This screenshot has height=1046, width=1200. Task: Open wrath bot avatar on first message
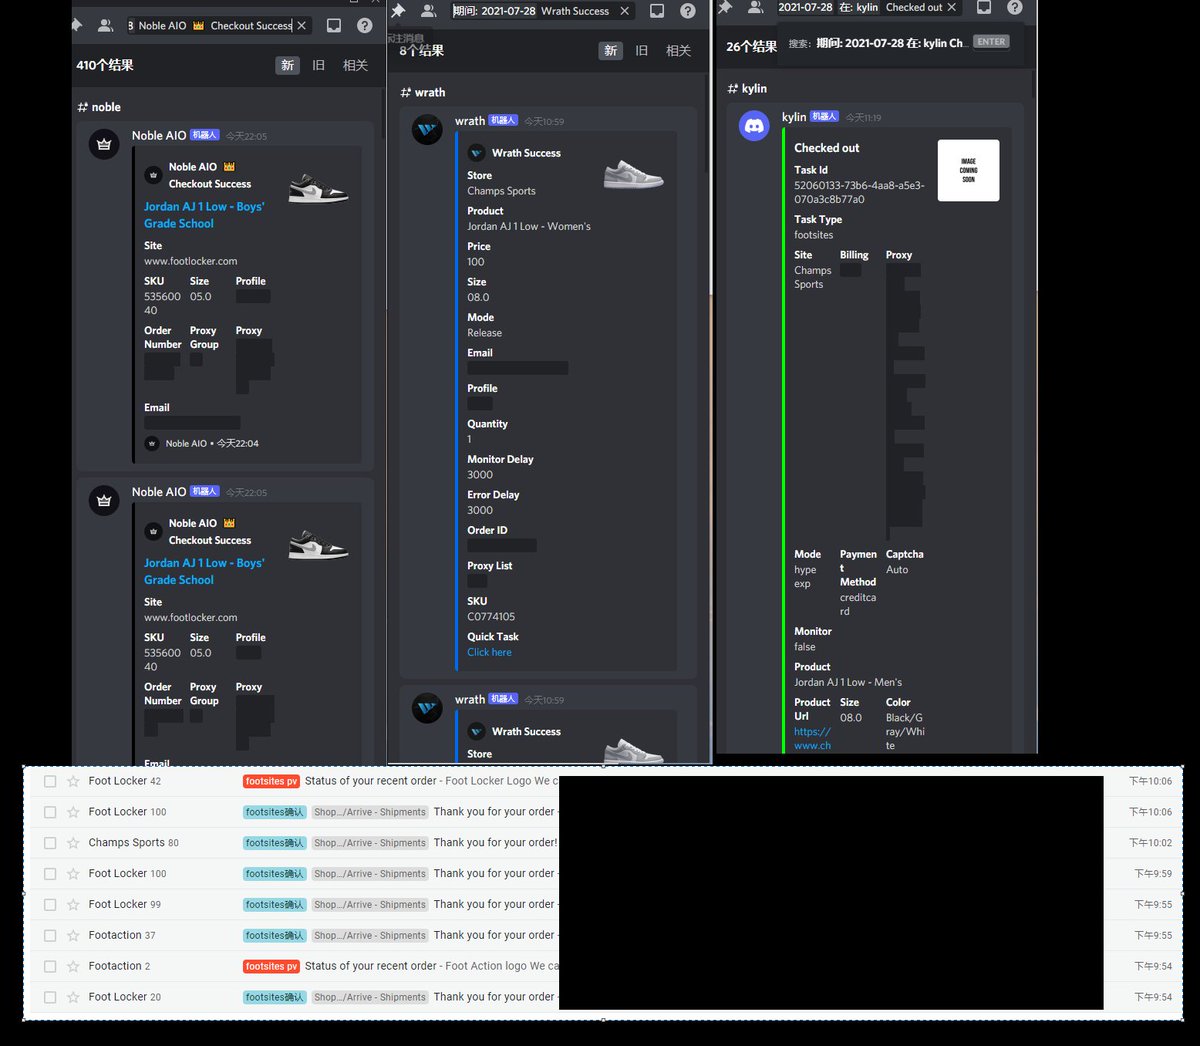coord(427,130)
